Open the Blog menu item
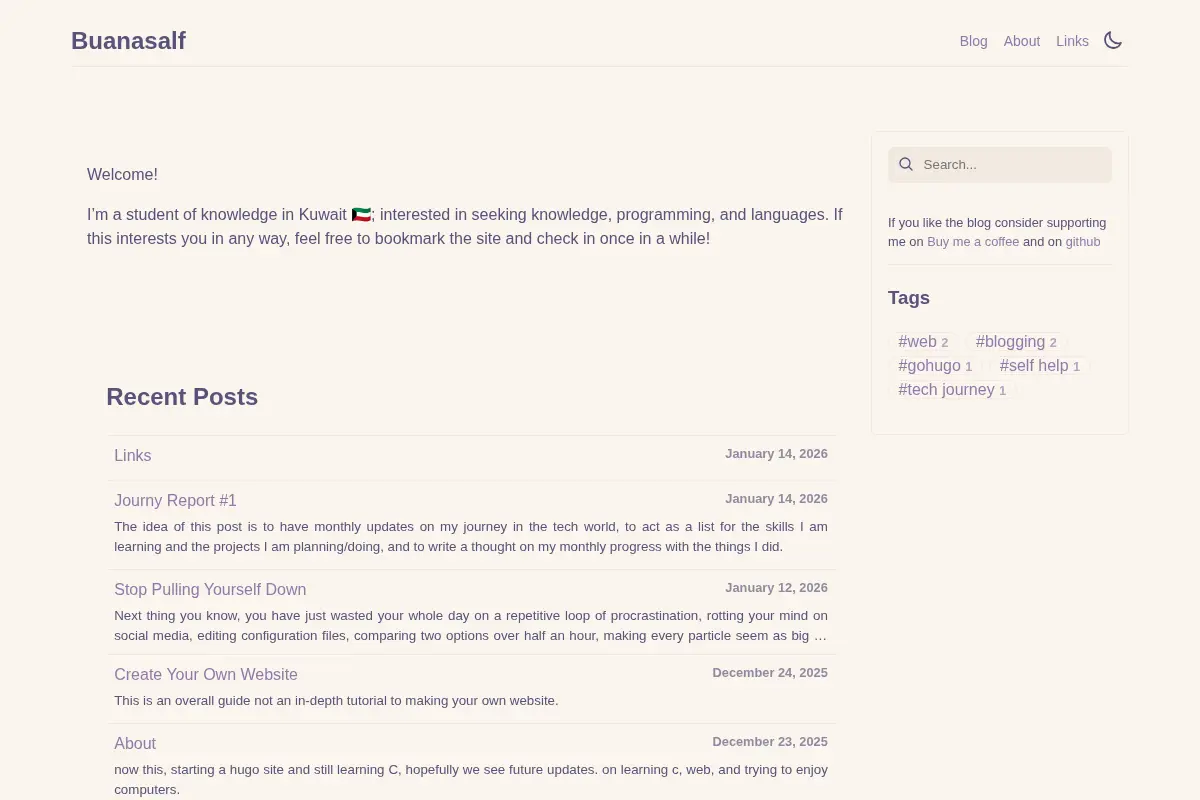The height and width of the screenshot is (800, 1200). coord(973,41)
